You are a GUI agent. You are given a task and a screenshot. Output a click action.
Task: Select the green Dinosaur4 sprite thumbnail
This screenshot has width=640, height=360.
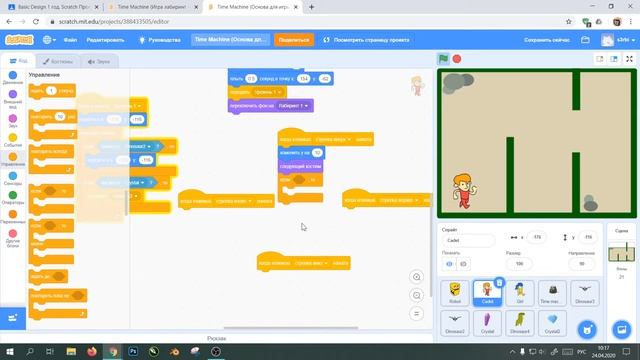click(x=520, y=323)
